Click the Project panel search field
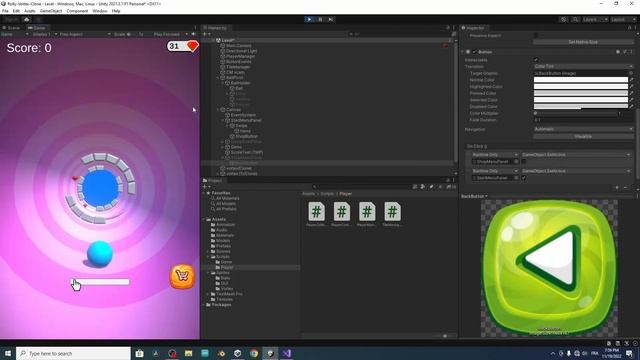Image resolution: width=640 pixels, height=360 pixels. coord(362,187)
